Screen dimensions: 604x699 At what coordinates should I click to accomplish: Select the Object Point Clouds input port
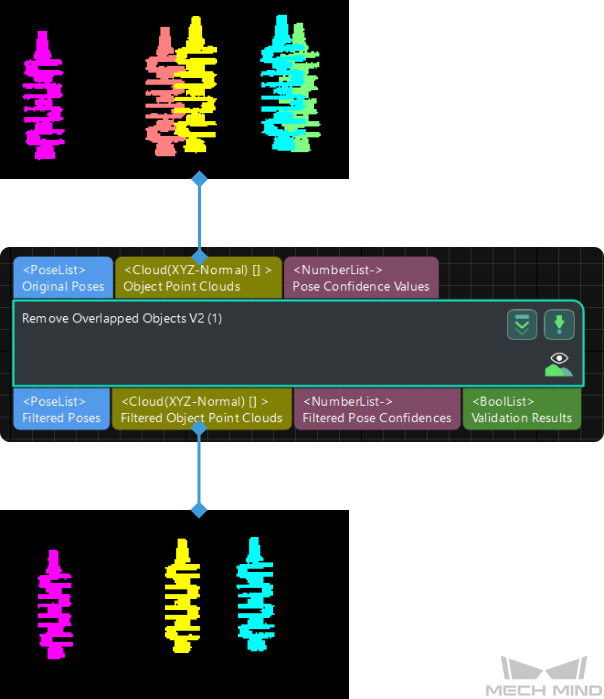coord(198,278)
